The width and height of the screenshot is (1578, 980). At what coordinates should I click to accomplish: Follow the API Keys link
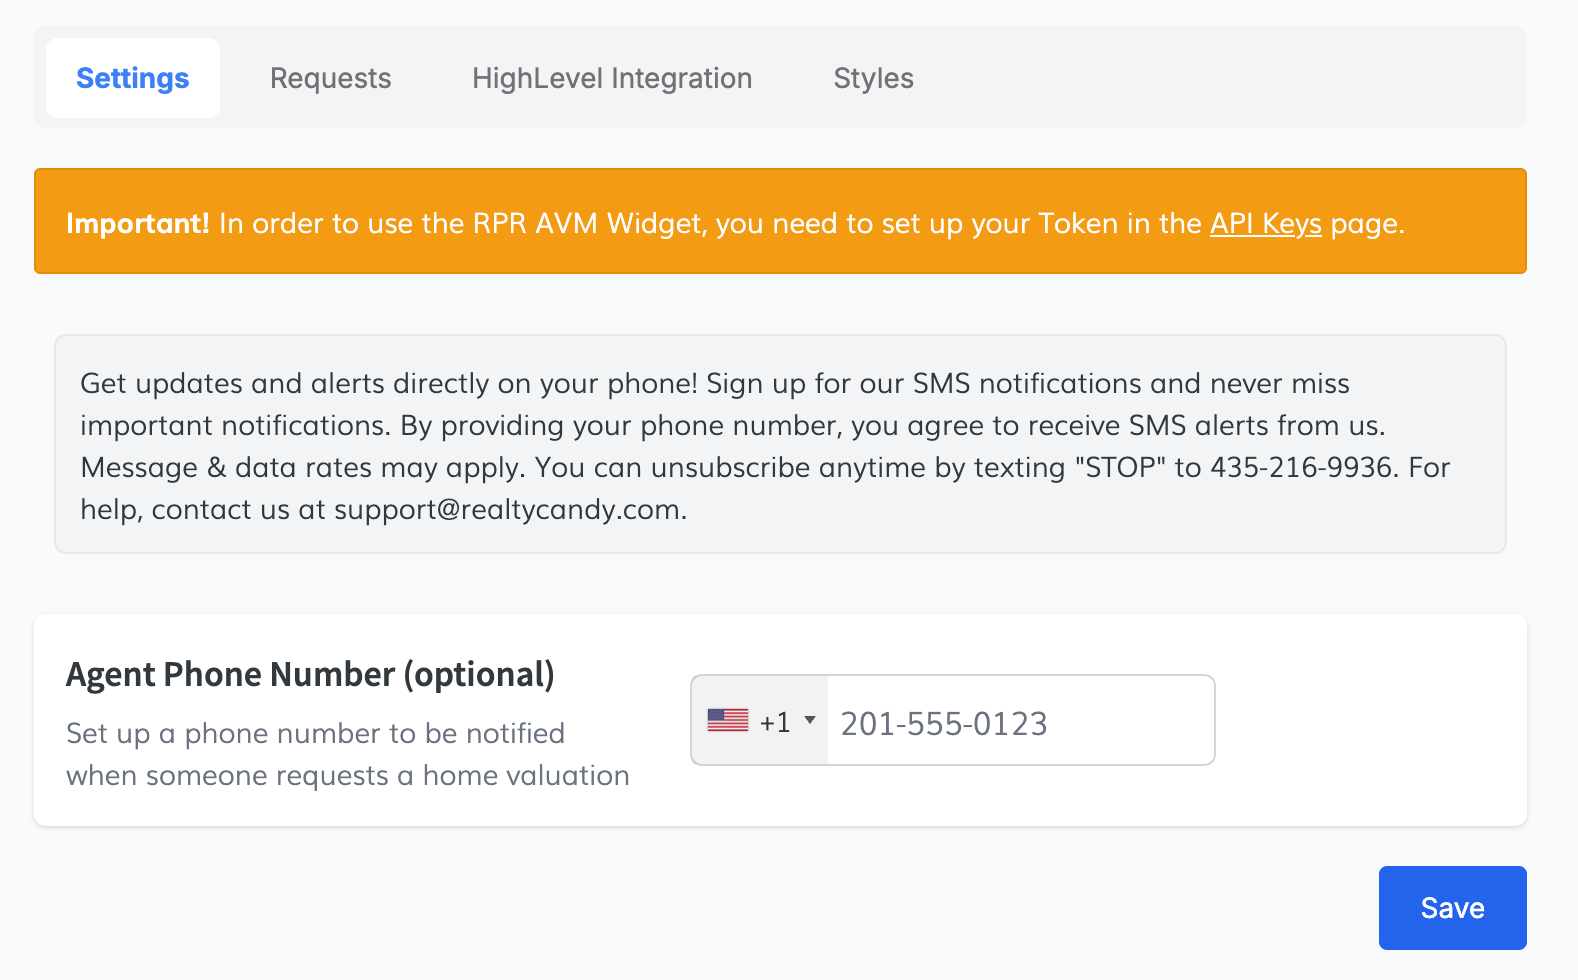1265,223
